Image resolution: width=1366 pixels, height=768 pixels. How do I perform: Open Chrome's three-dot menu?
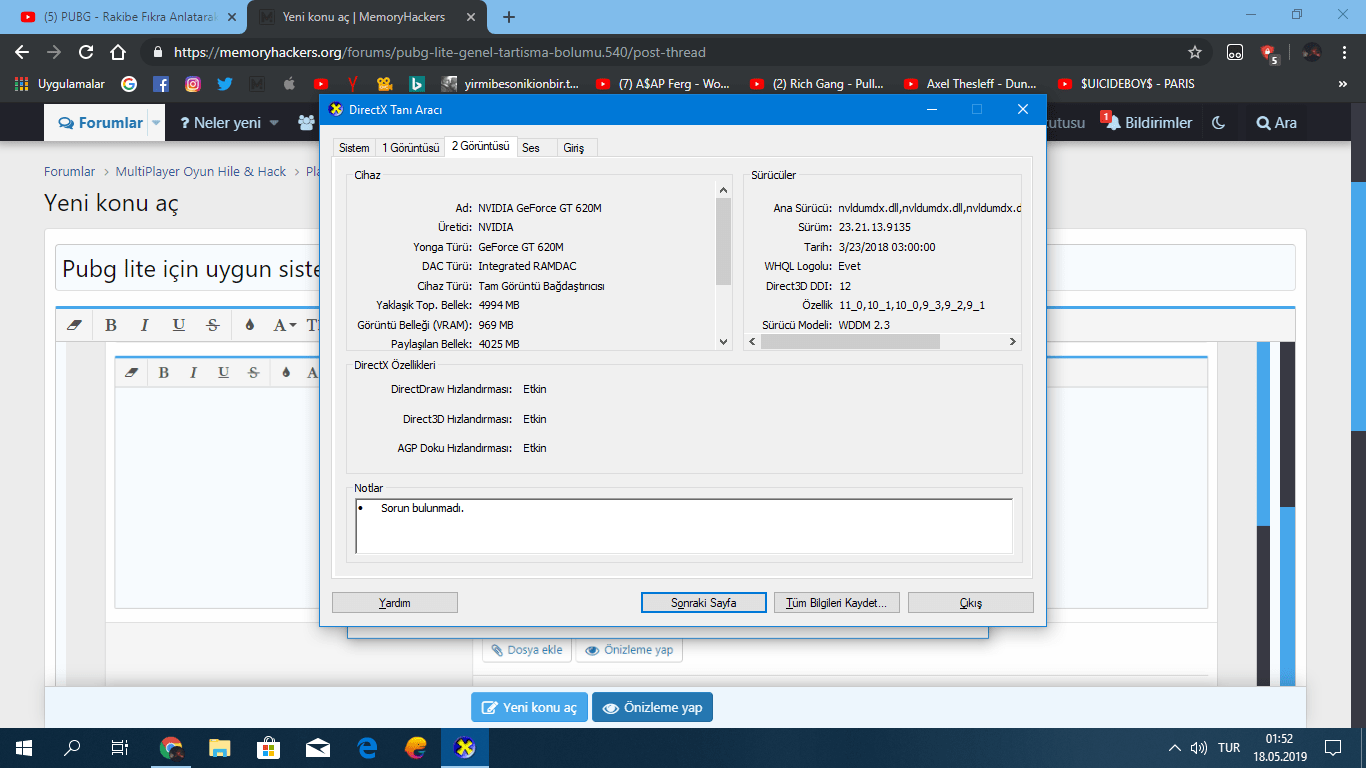point(1344,52)
